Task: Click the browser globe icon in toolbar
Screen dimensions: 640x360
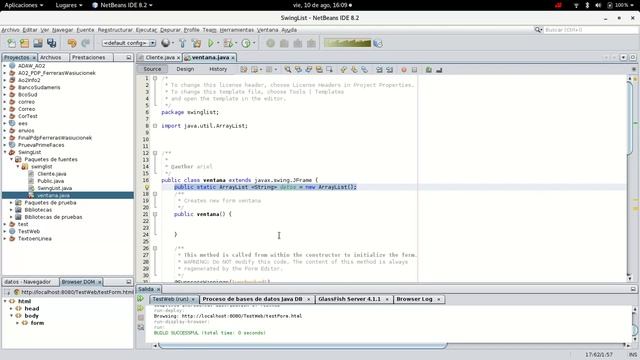Action: [x=165, y=43]
